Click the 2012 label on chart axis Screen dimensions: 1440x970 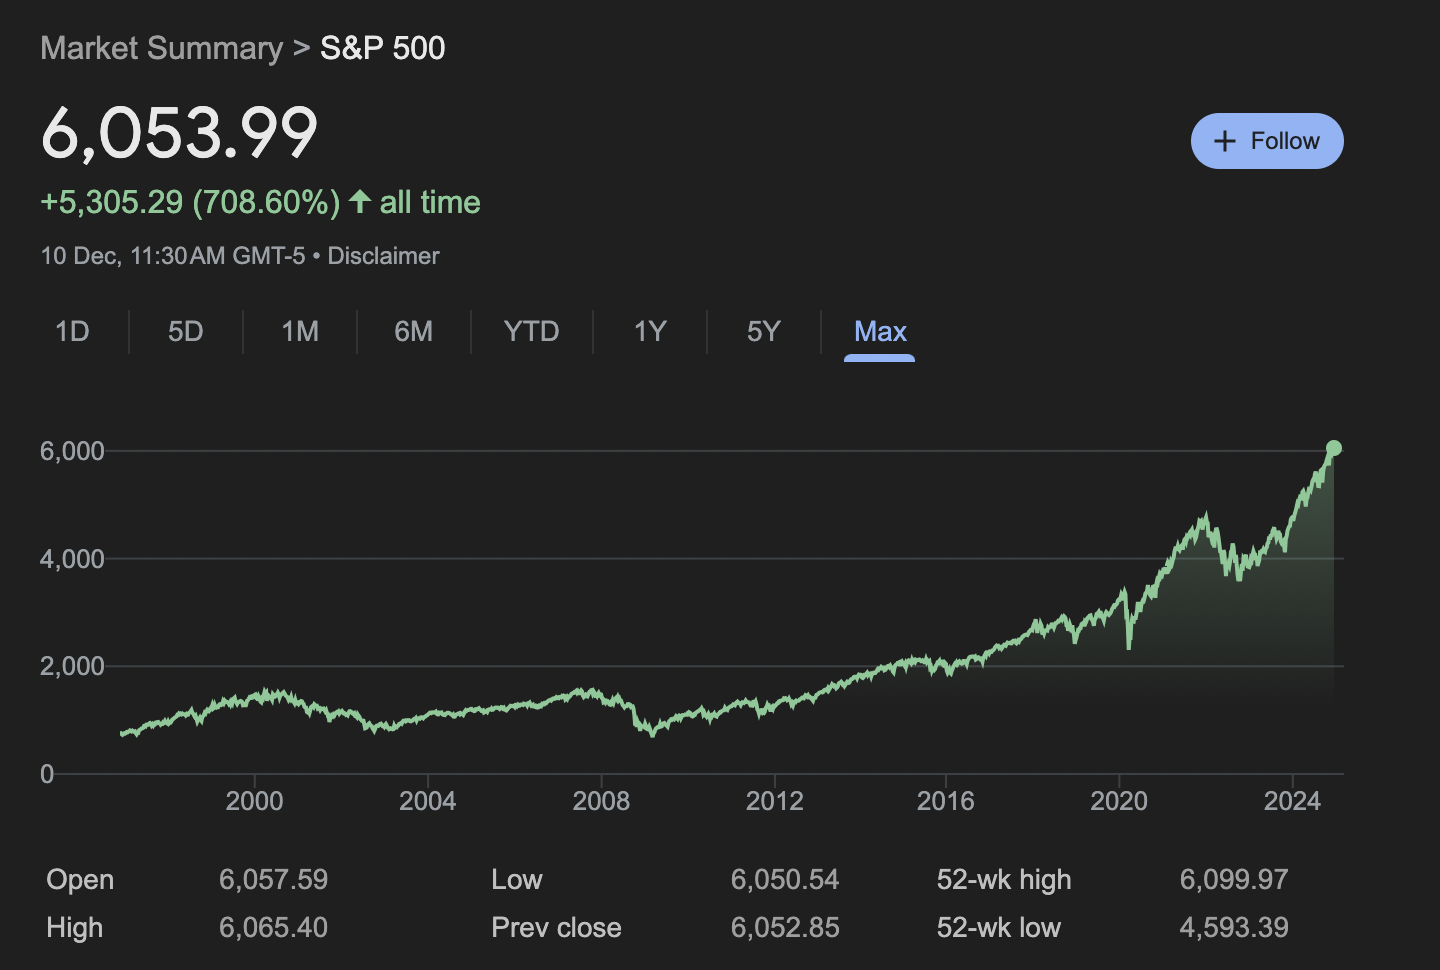[x=774, y=801]
